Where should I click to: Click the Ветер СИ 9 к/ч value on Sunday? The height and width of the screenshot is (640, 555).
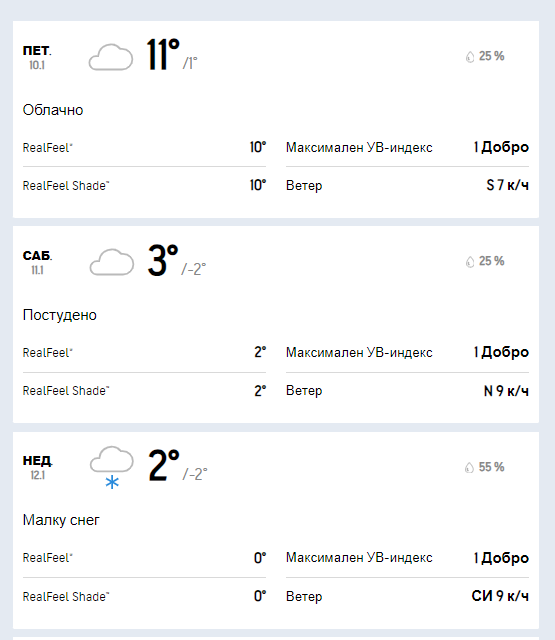coord(500,596)
